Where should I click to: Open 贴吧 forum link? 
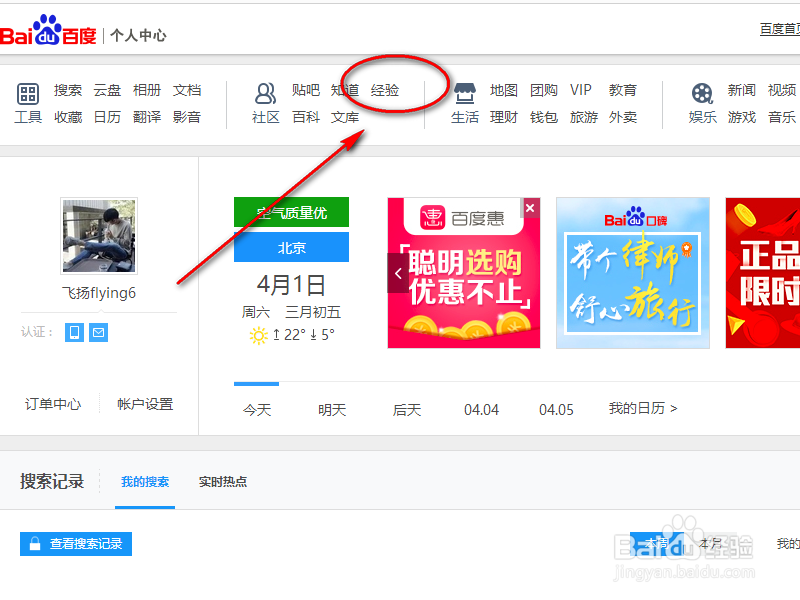(x=306, y=90)
